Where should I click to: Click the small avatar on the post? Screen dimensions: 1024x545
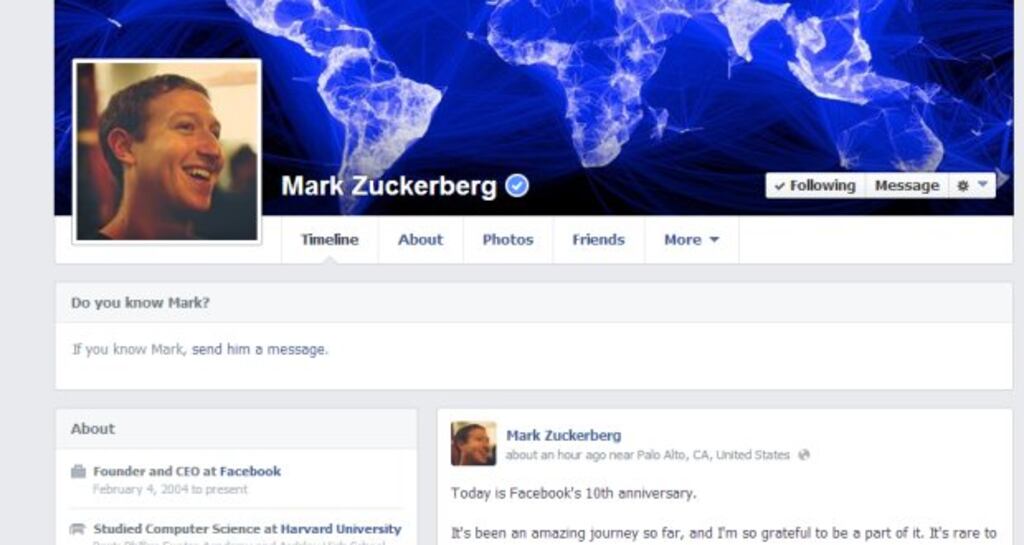click(x=473, y=444)
